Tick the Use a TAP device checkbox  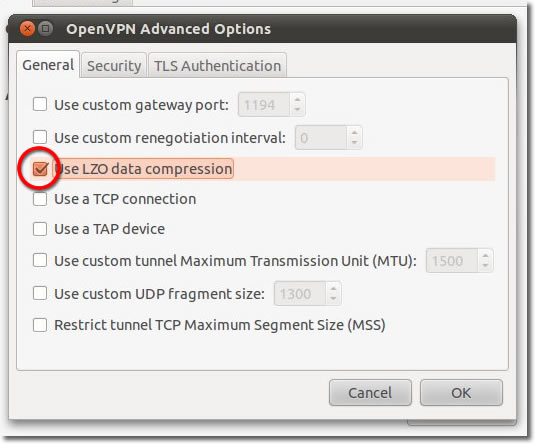(40, 229)
